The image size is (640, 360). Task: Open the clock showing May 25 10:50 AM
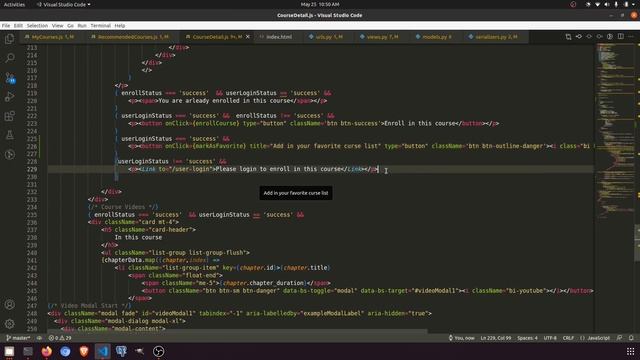pos(320,4)
